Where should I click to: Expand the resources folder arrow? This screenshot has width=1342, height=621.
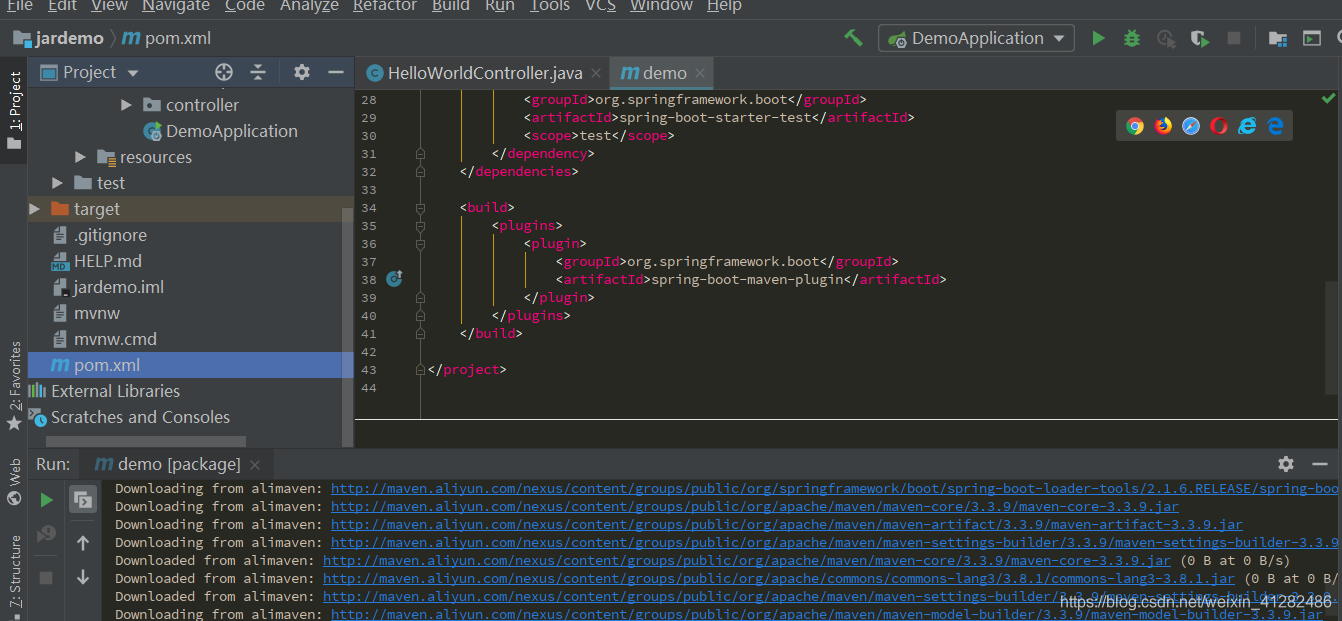tap(80, 157)
